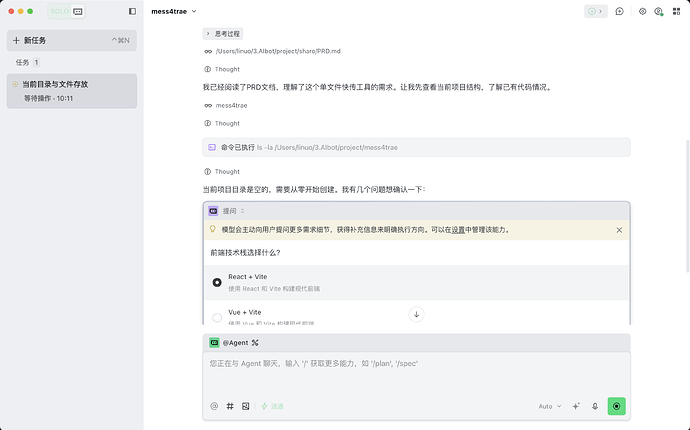Image resolution: width=690 pixels, height=430 pixels.
Task: Collapse the left task sidebar
Action: [x=132, y=11]
